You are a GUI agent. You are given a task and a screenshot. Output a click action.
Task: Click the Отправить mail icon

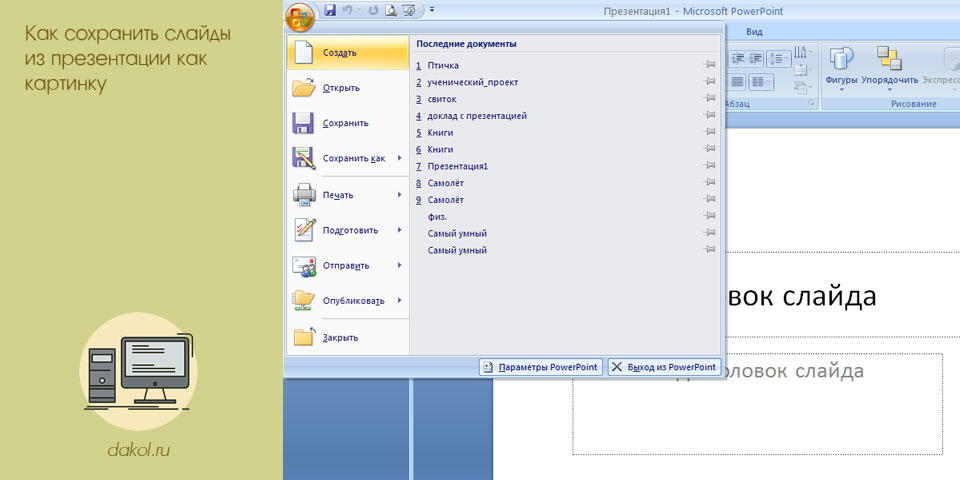tap(304, 266)
